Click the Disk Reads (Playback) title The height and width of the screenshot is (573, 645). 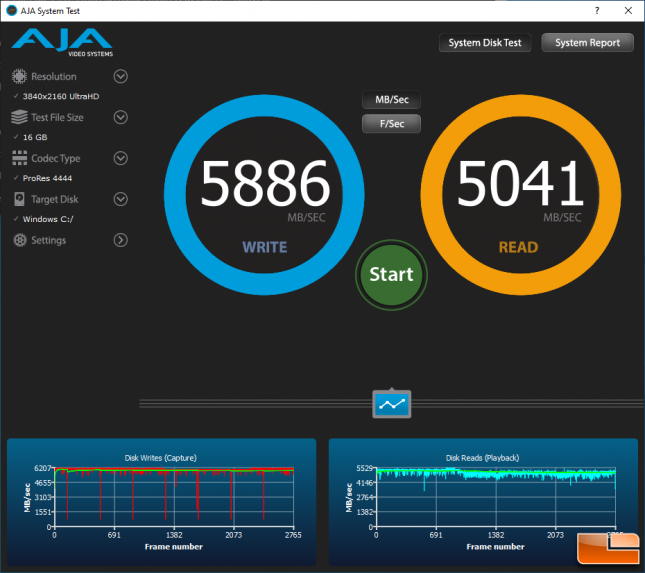point(483,458)
